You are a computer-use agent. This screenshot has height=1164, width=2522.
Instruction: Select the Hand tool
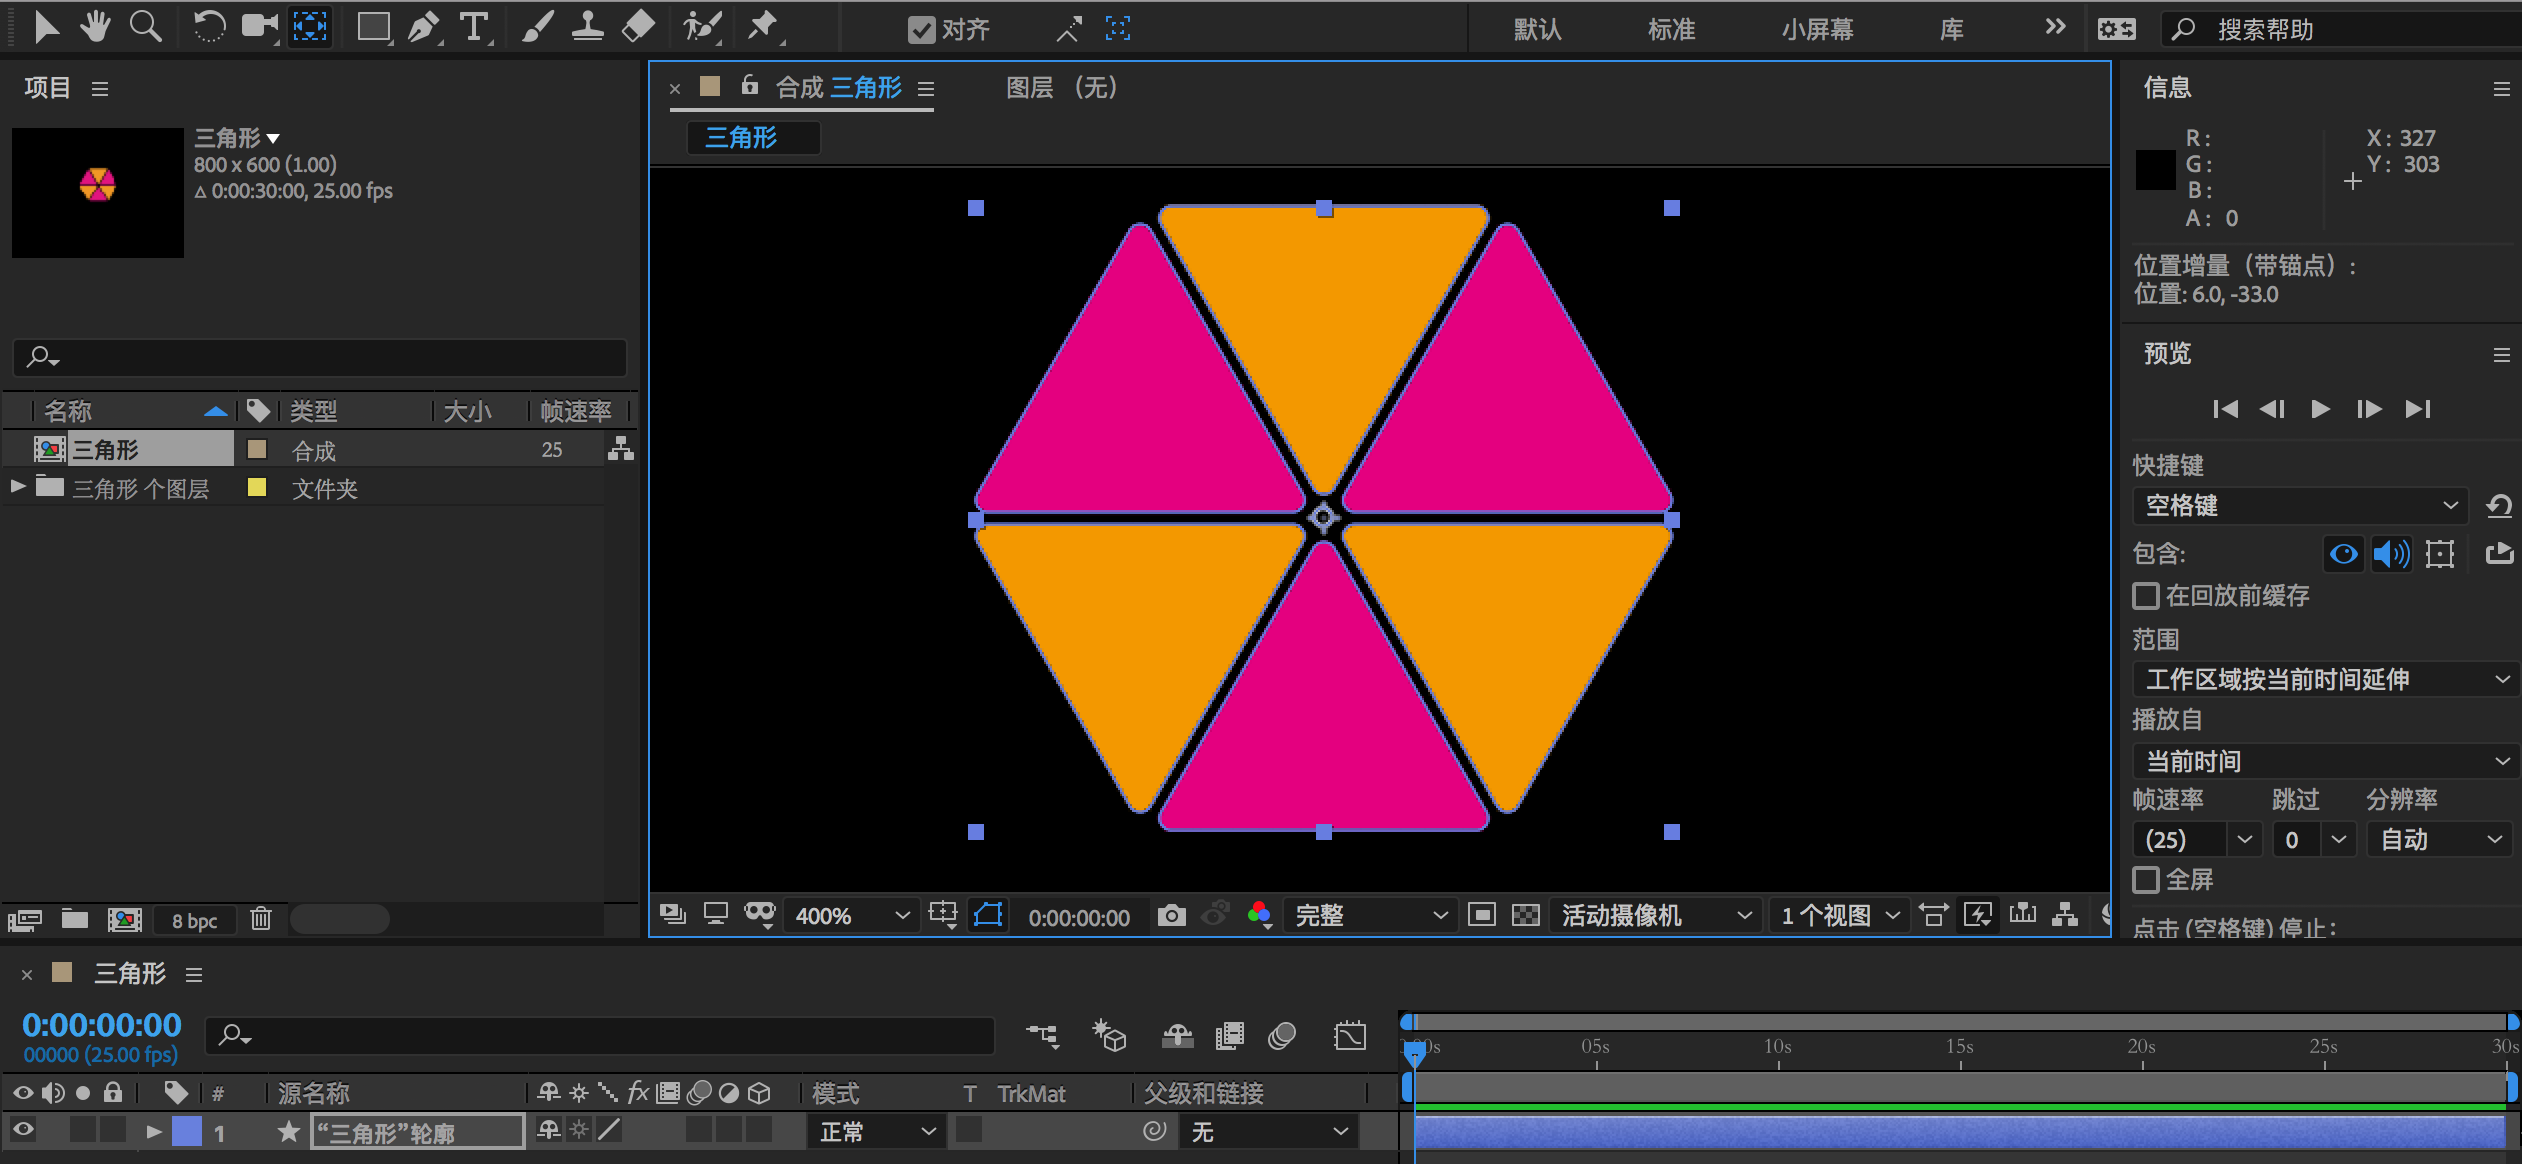pos(95,27)
